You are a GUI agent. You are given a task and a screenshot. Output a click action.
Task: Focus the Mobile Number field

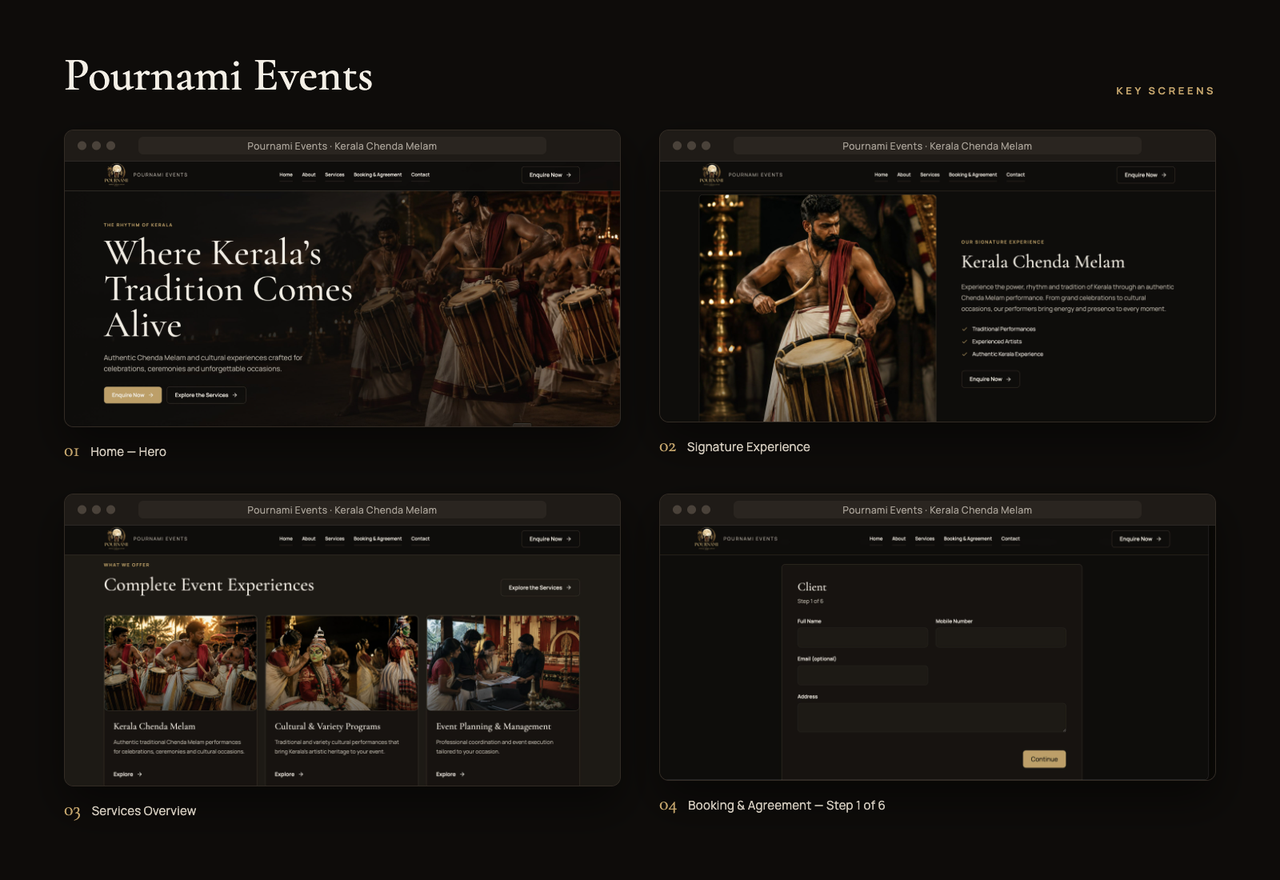[x=1001, y=637]
